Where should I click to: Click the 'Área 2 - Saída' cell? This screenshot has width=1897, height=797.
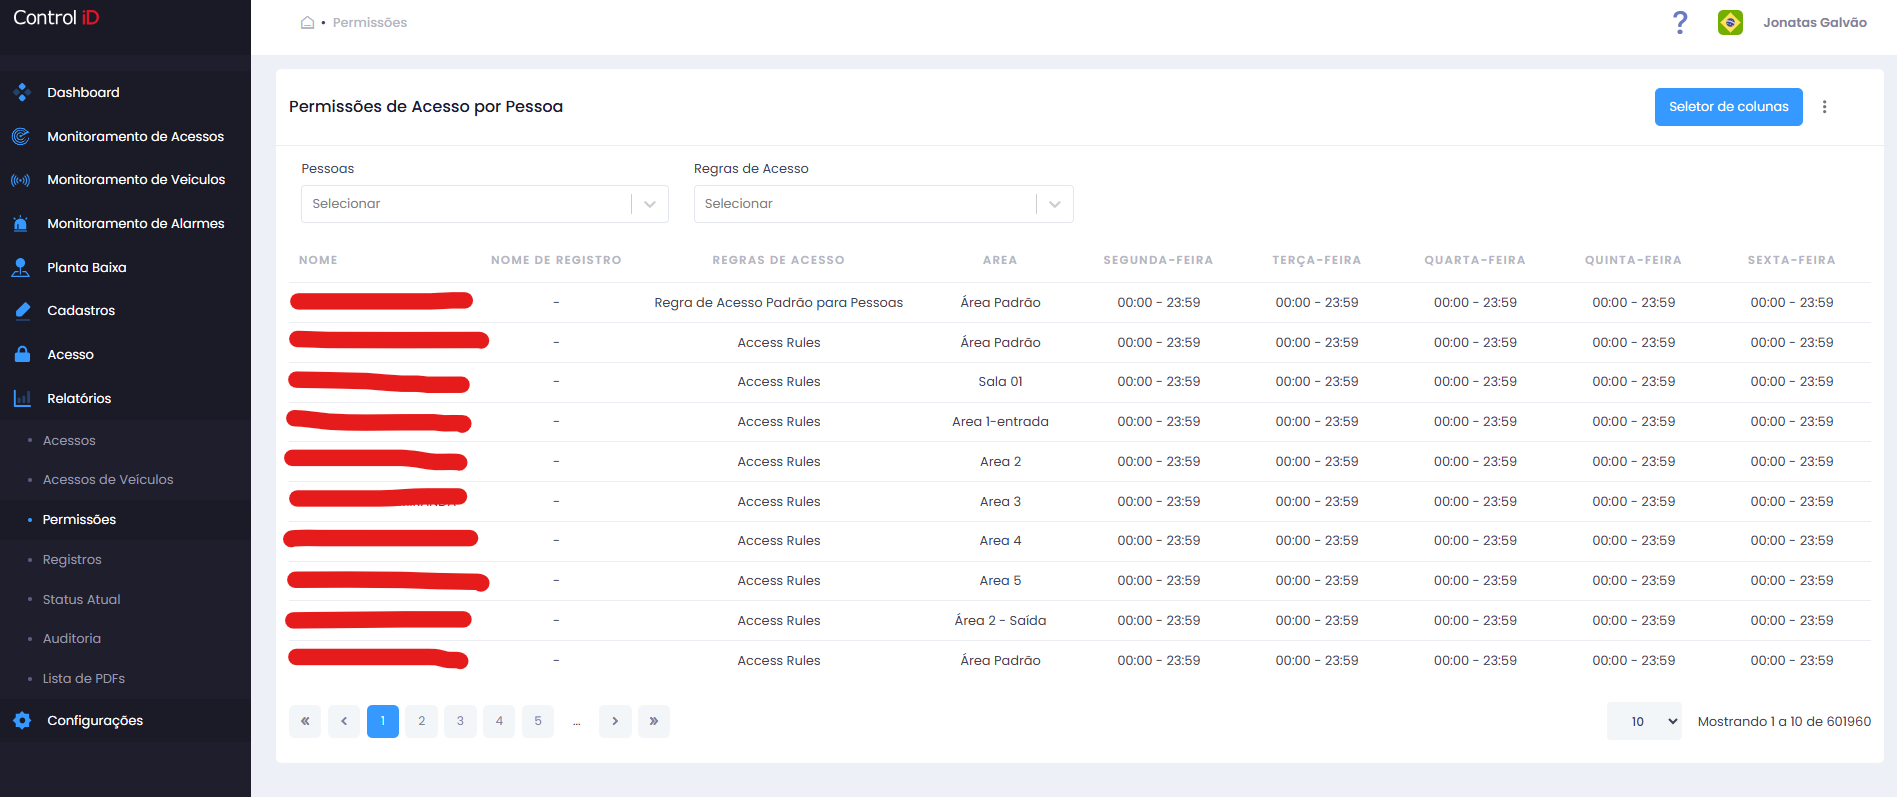point(1000,621)
